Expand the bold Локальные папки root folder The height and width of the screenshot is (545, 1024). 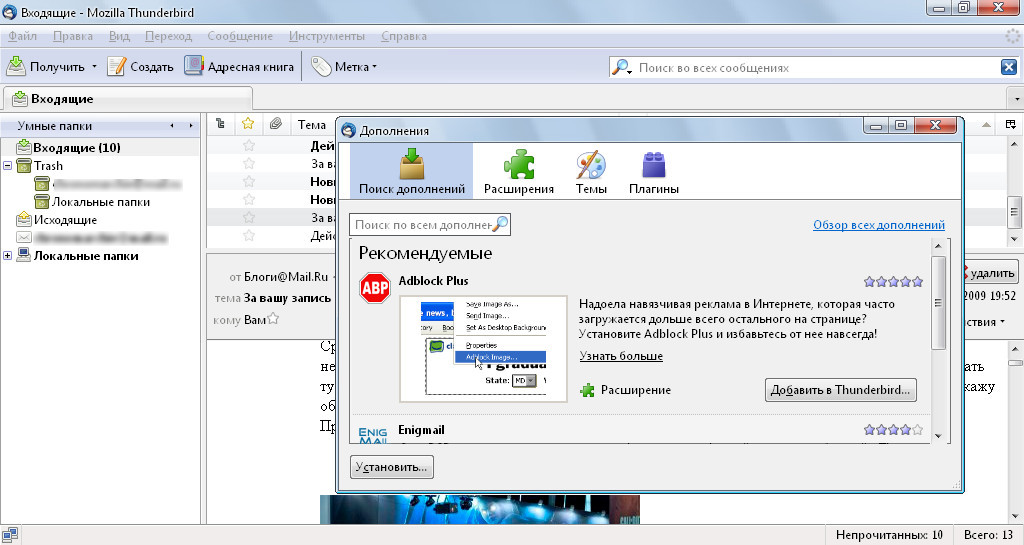pos(8,256)
